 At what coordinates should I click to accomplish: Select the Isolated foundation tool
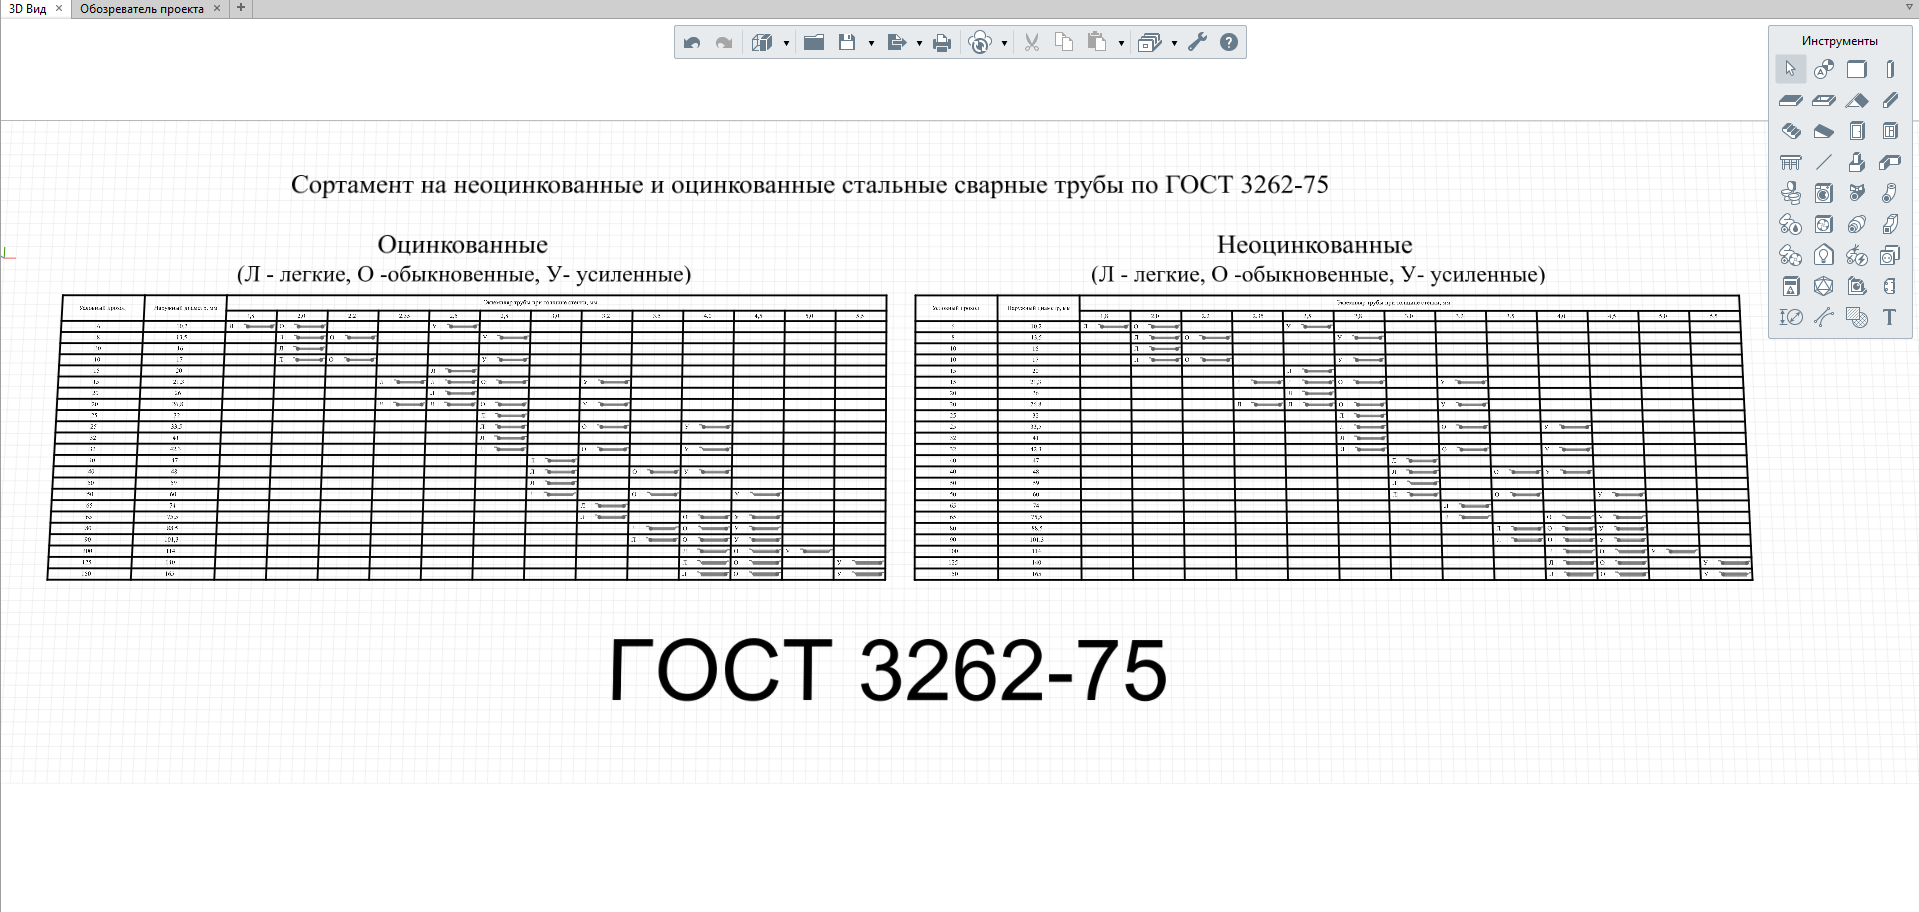tap(1857, 162)
